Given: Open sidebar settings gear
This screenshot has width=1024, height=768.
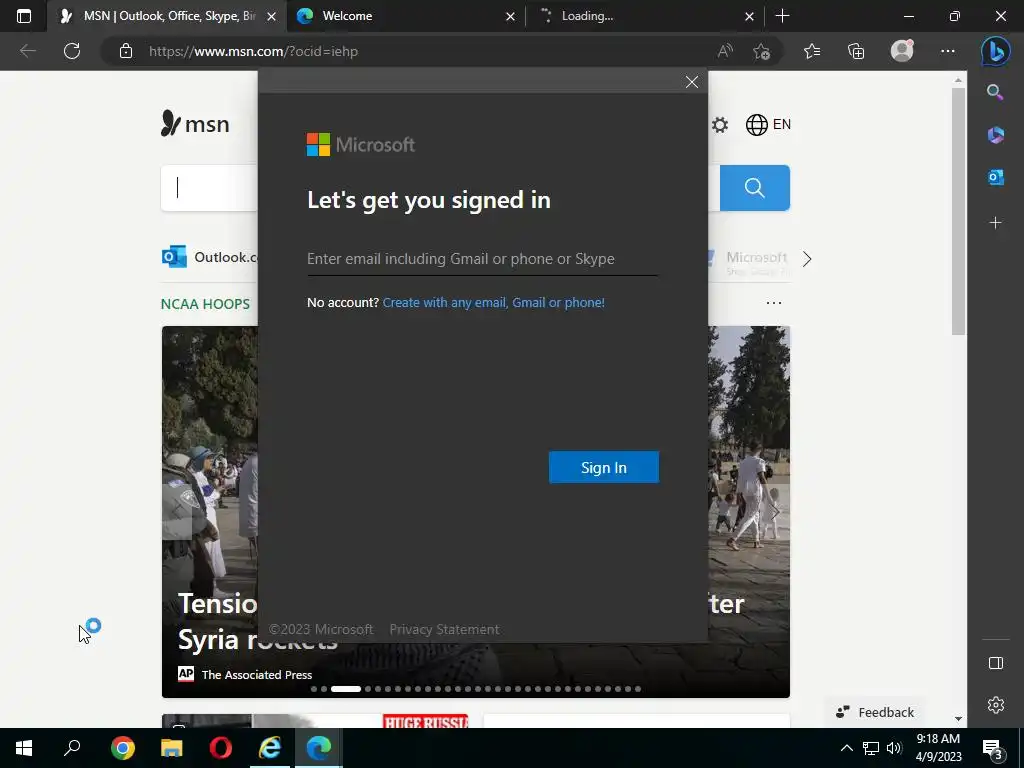Looking at the screenshot, I should pos(995,705).
